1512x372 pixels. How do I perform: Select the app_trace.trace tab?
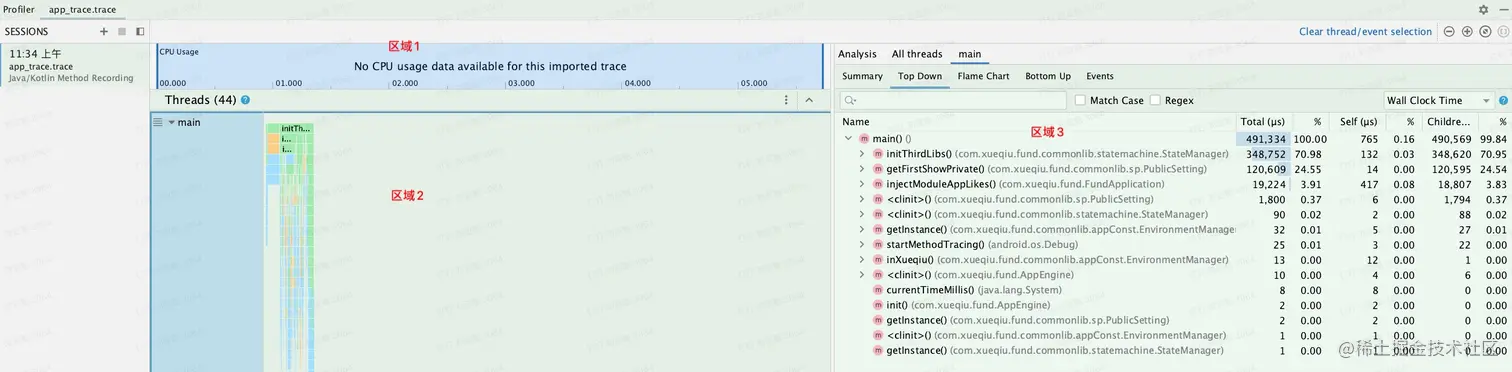click(82, 9)
